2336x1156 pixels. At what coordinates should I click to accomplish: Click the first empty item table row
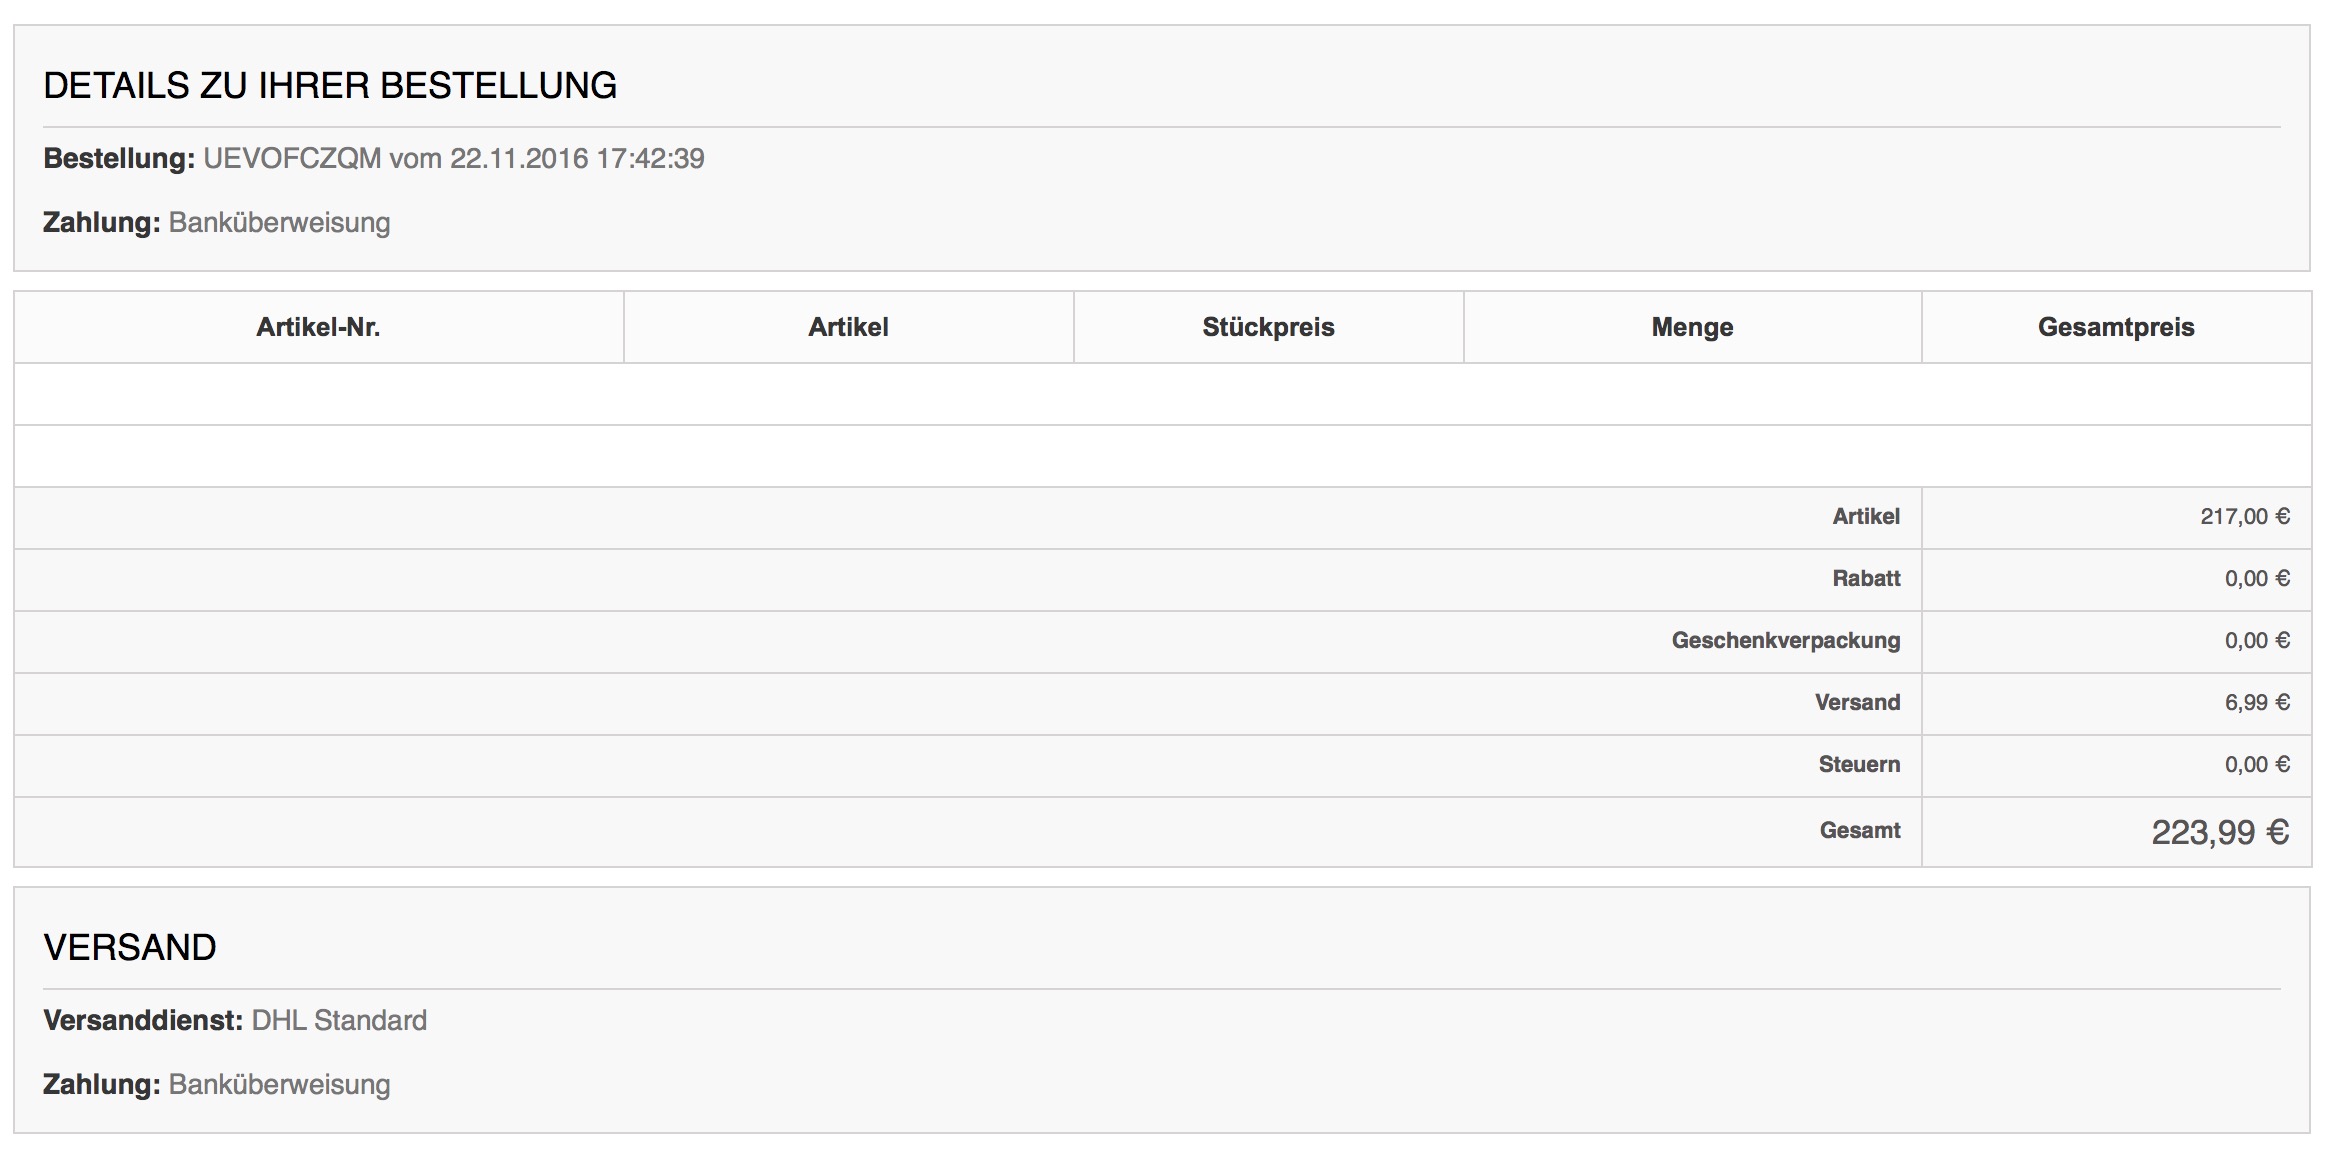[x=1162, y=394]
